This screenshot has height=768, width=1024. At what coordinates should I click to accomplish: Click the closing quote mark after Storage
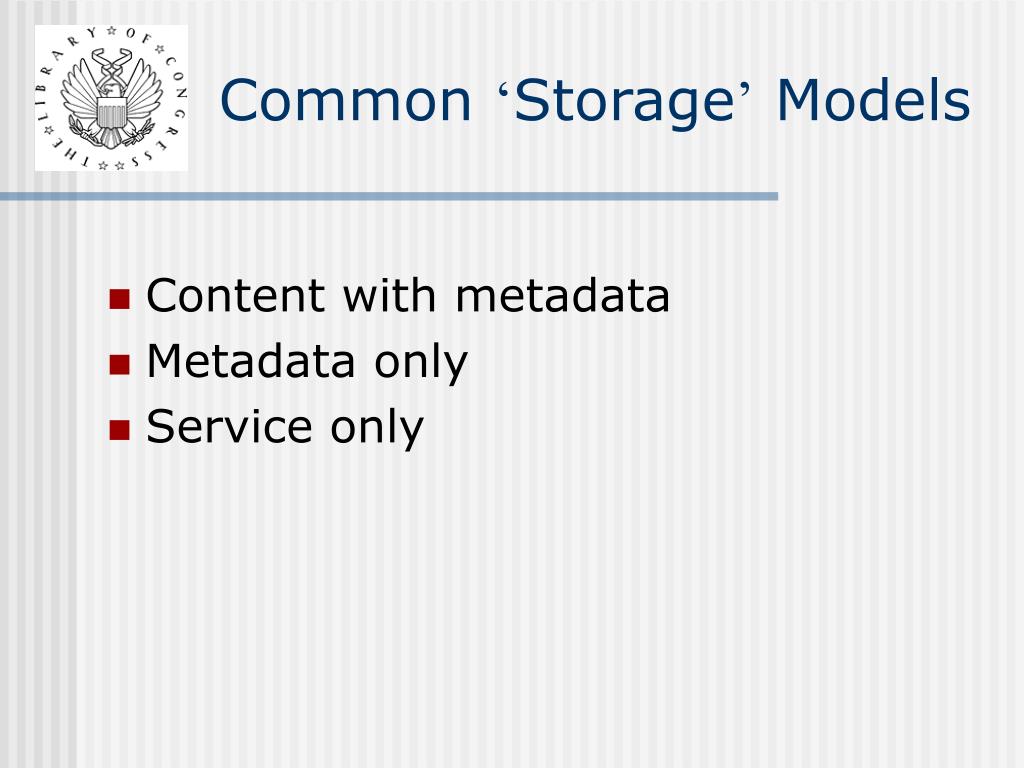click(x=745, y=89)
